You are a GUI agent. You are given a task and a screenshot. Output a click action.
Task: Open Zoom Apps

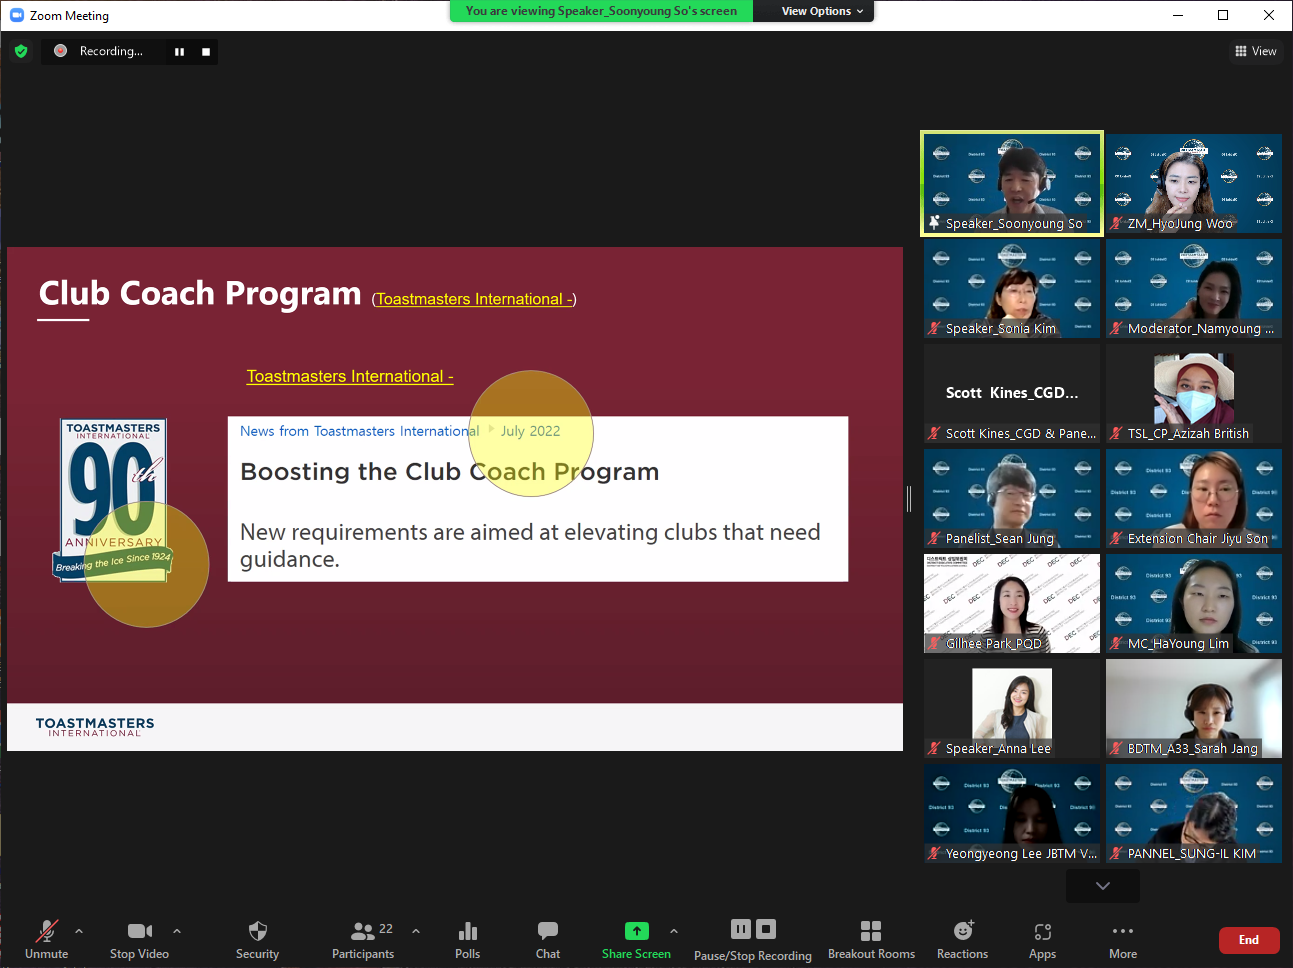coord(1043,939)
